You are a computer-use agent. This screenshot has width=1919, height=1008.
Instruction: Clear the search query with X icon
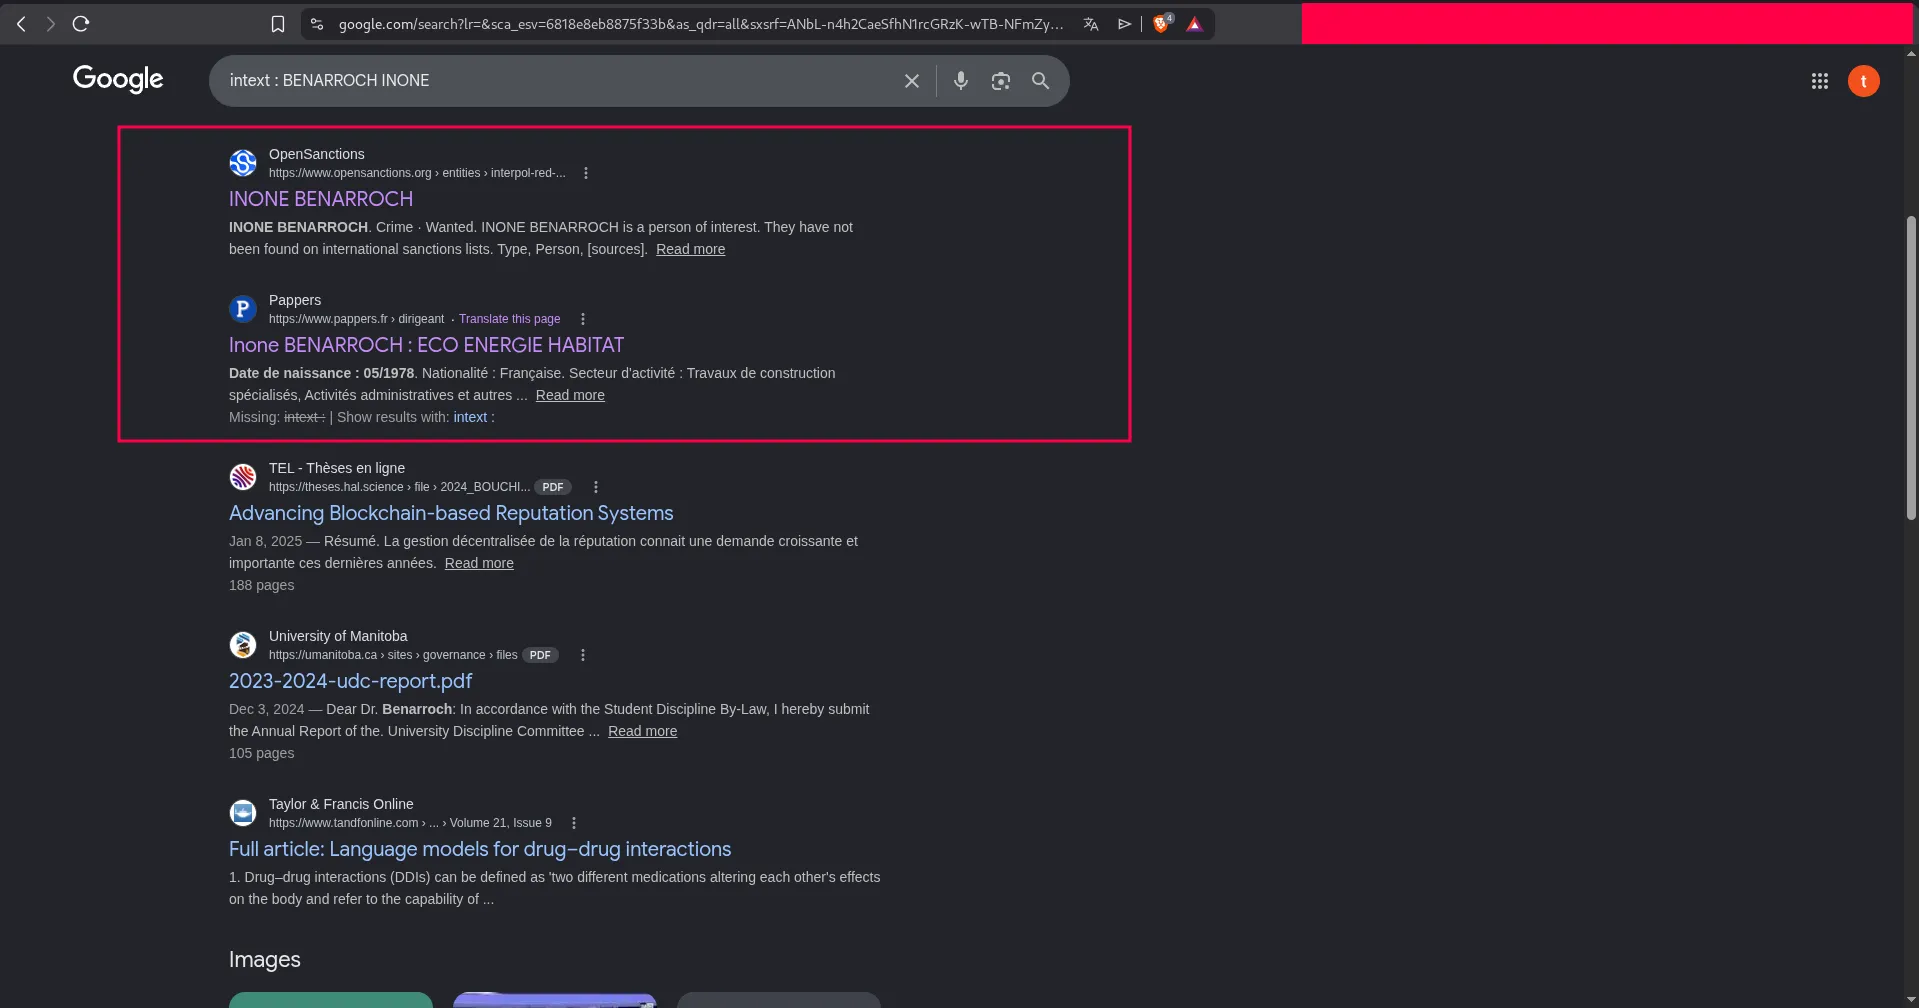click(911, 81)
